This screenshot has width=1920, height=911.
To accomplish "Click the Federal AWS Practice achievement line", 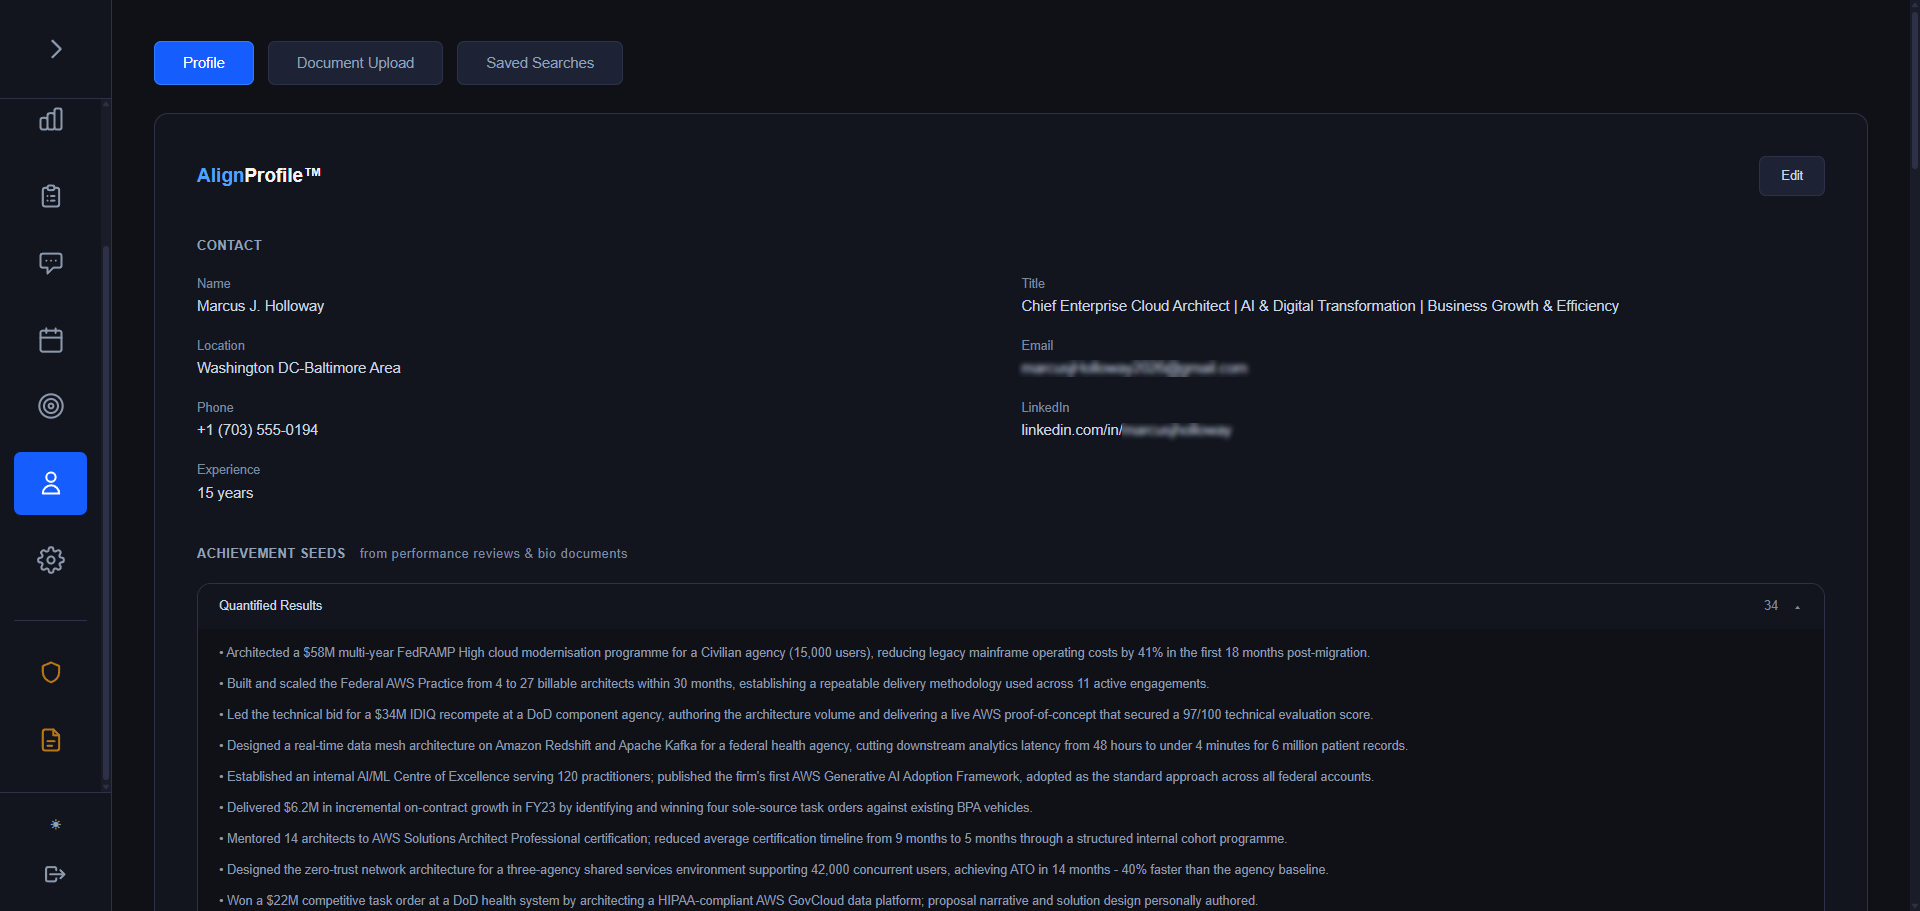I will pyautogui.click(x=714, y=684).
